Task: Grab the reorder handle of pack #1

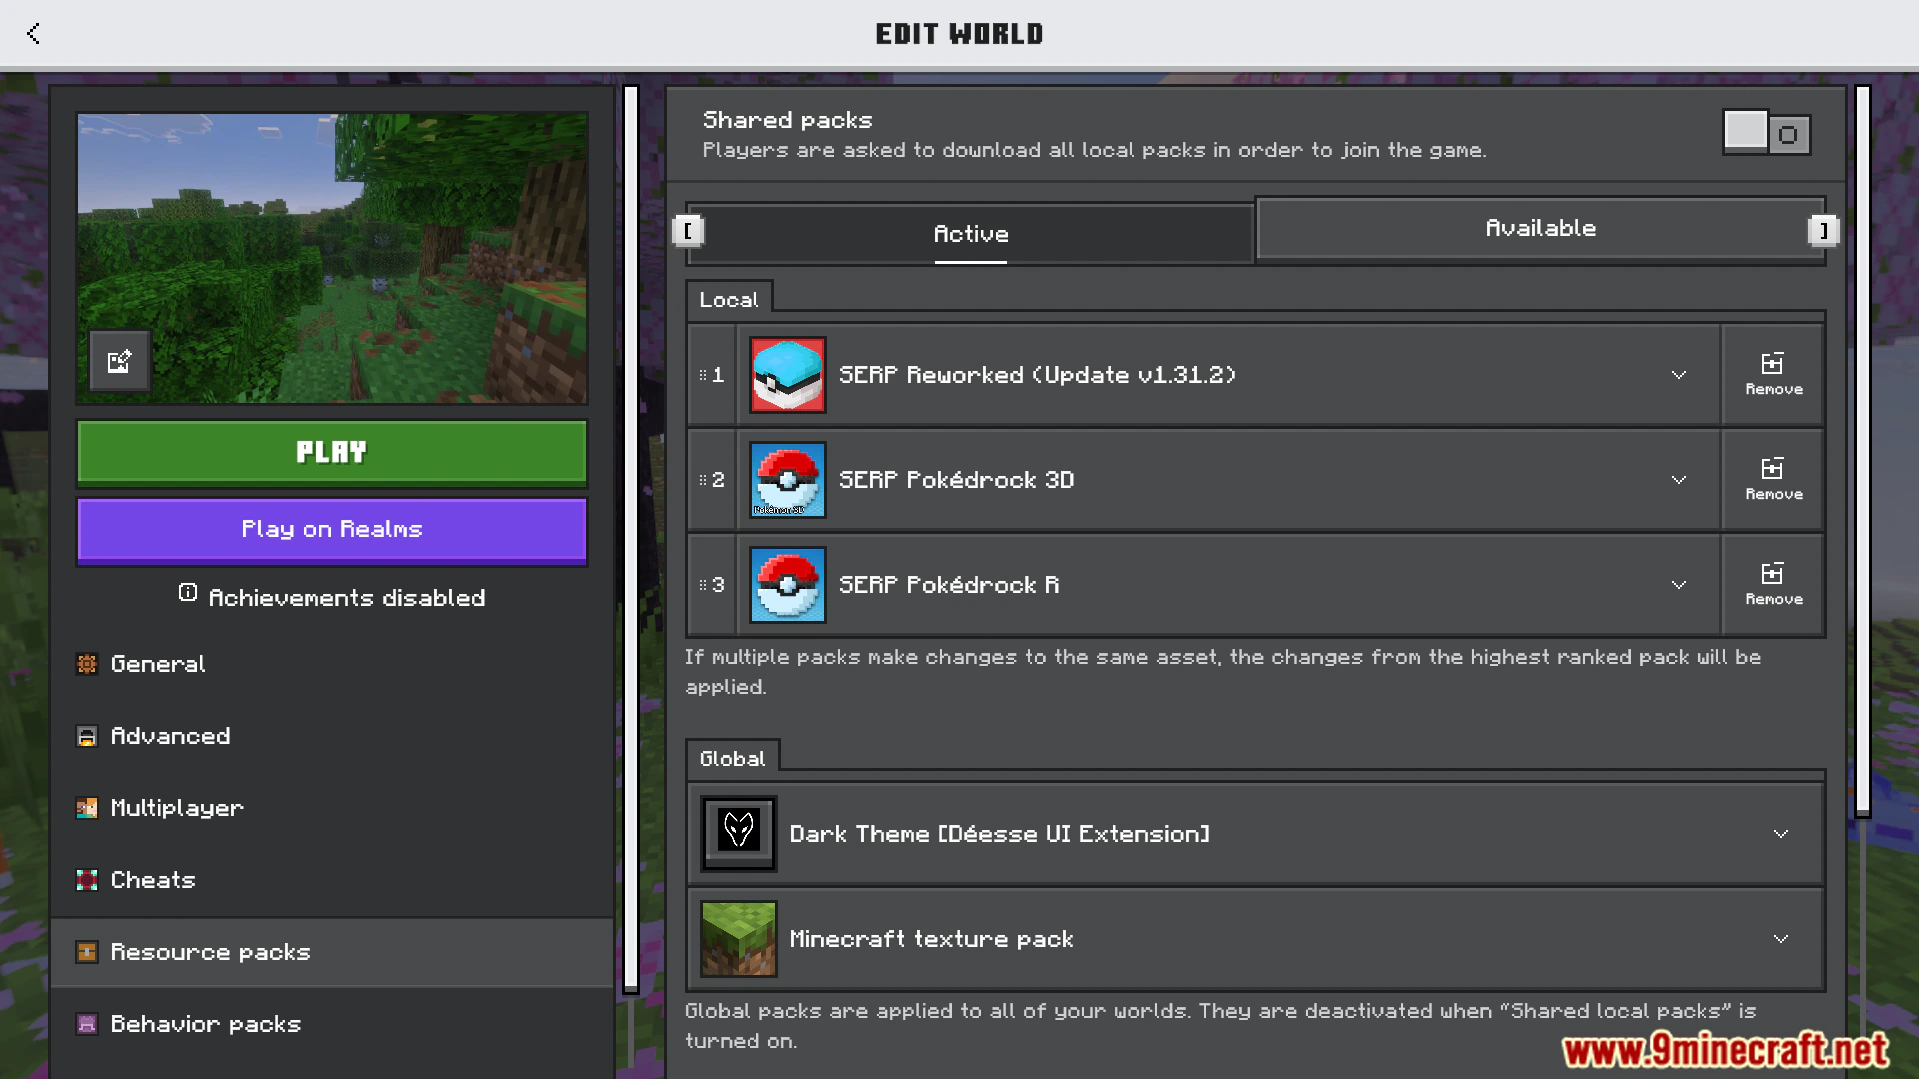Action: pyautogui.click(x=703, y=375)
